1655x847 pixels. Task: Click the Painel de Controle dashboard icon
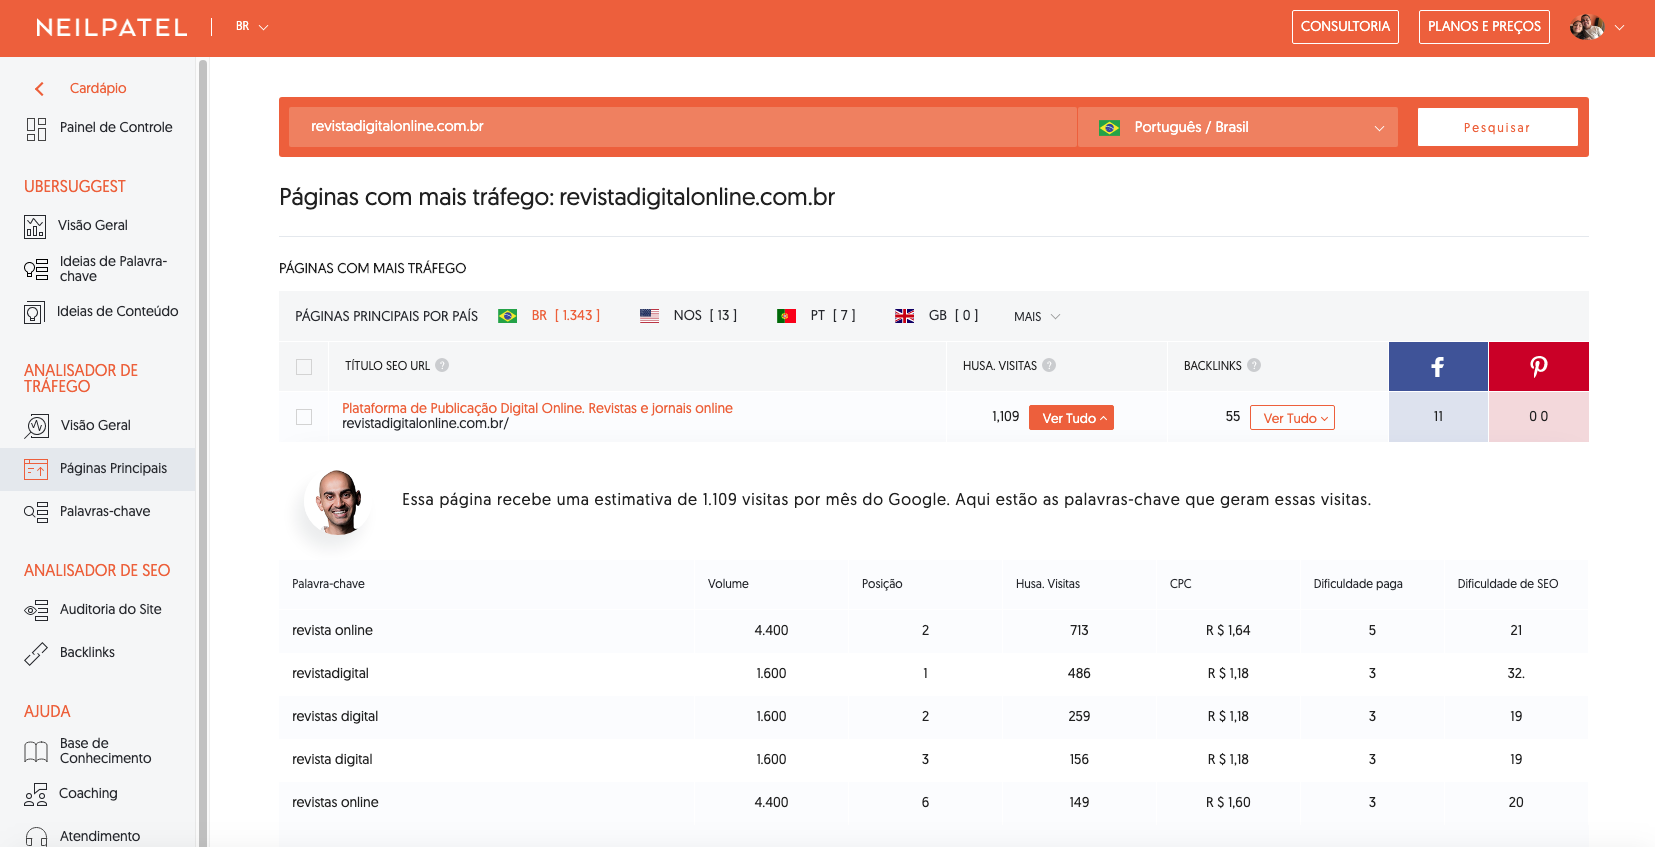pyautogui.click(x=36, y=128)
